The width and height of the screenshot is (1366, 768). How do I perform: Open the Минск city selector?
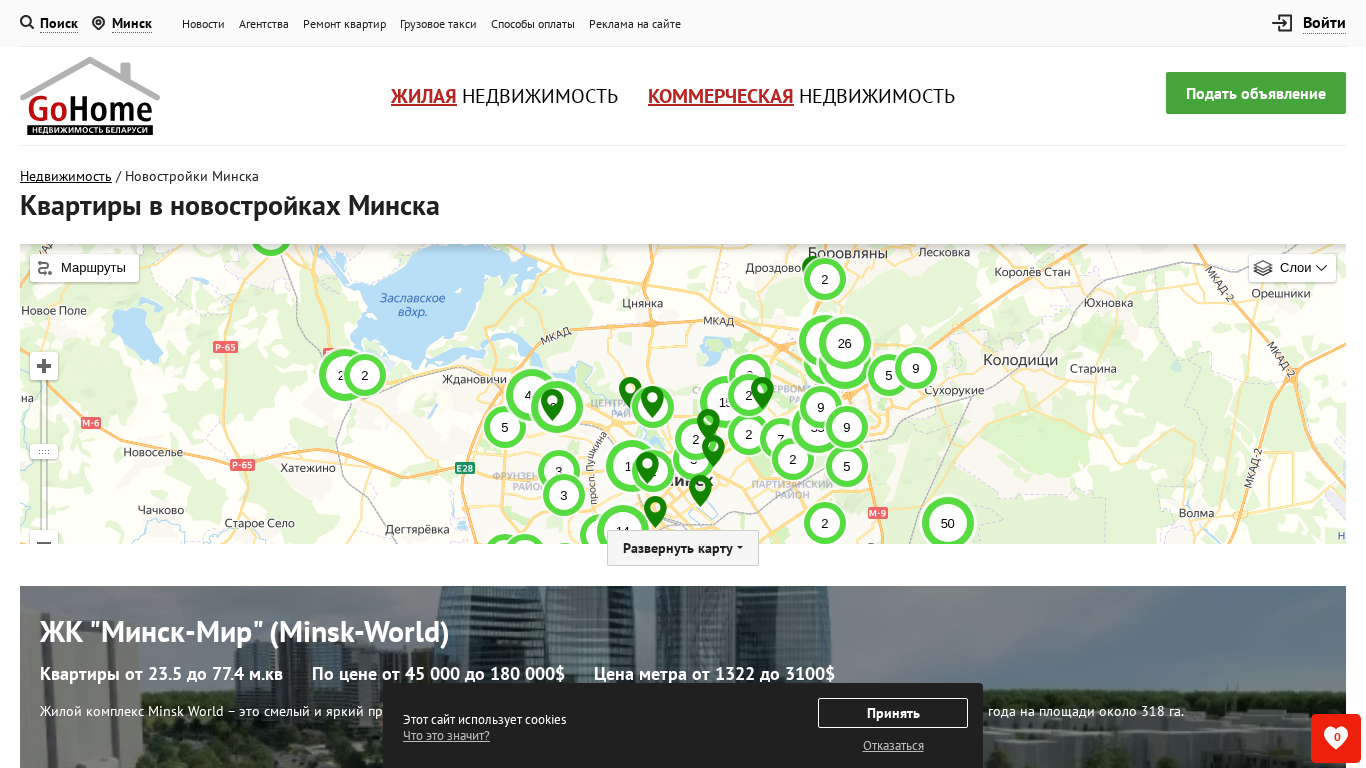tap(131, 23)
